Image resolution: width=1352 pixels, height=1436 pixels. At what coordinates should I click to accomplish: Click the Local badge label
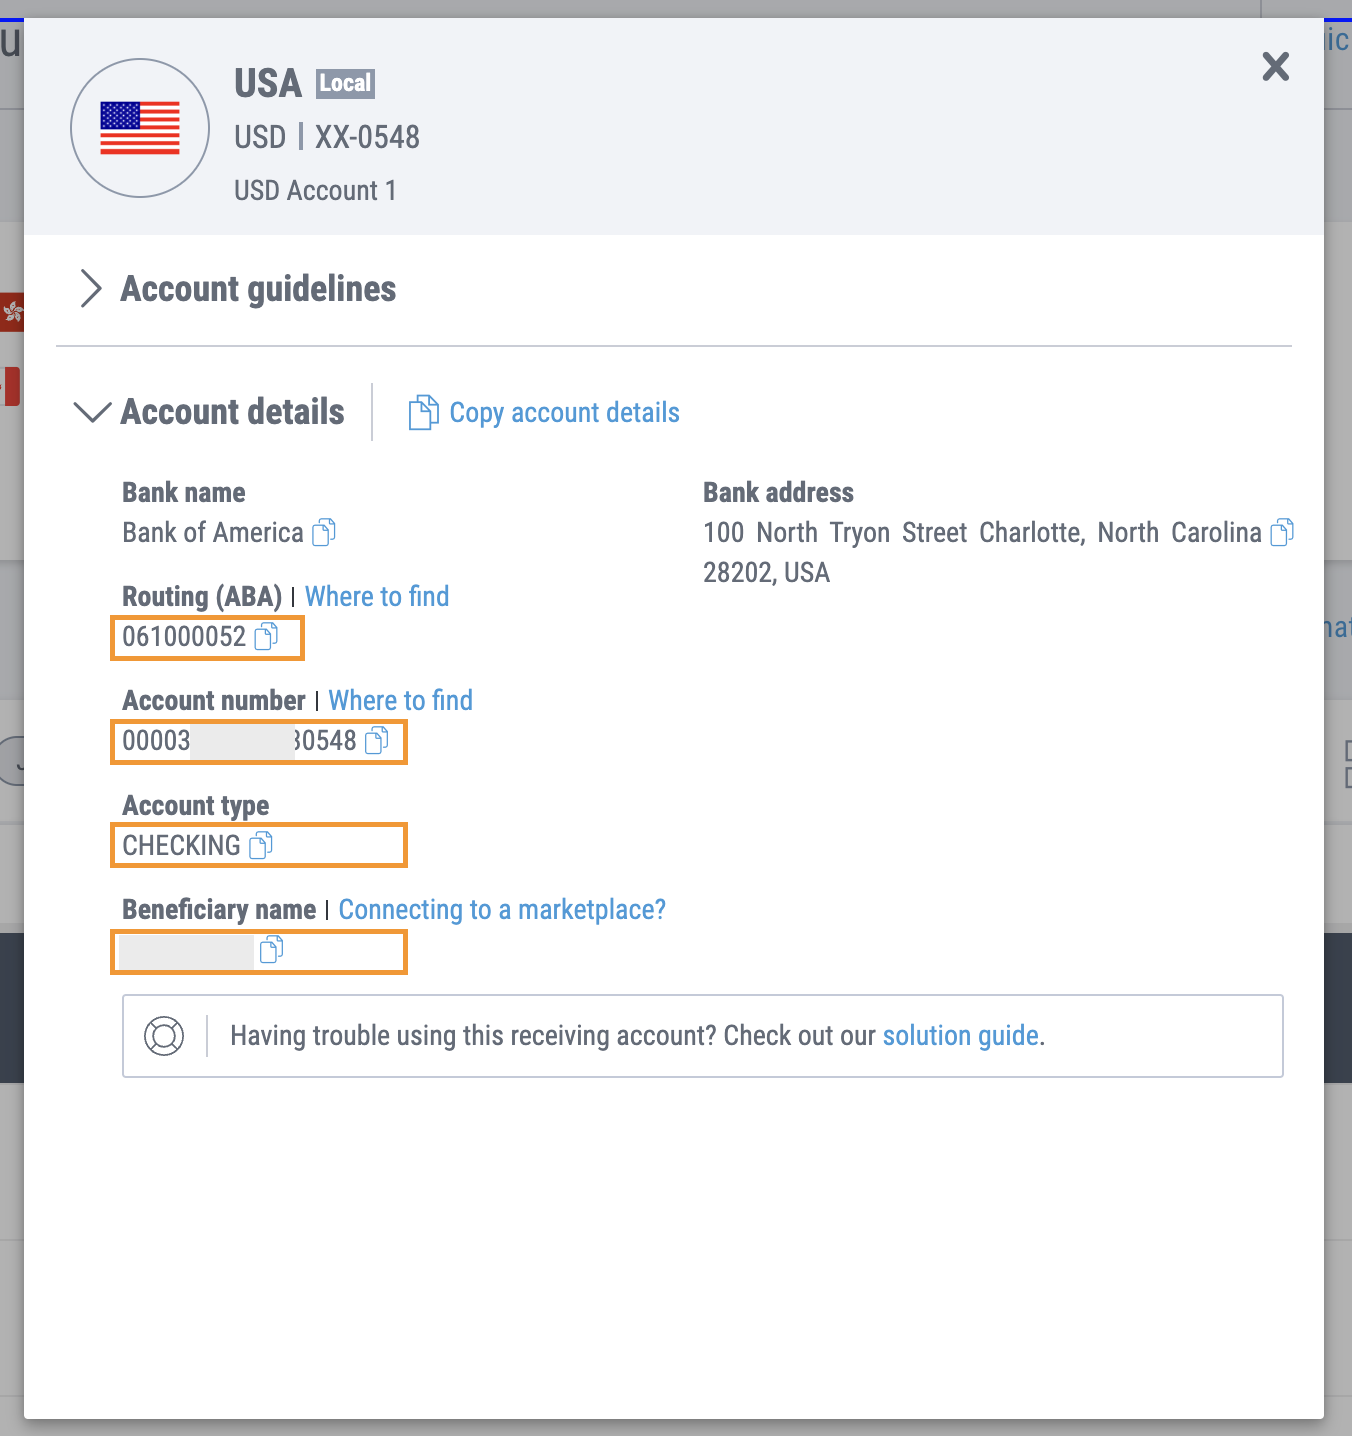[345, 83]
